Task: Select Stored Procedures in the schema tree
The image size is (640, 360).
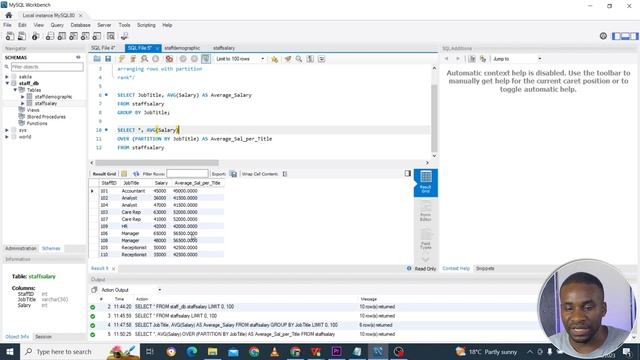Action: 46,117
